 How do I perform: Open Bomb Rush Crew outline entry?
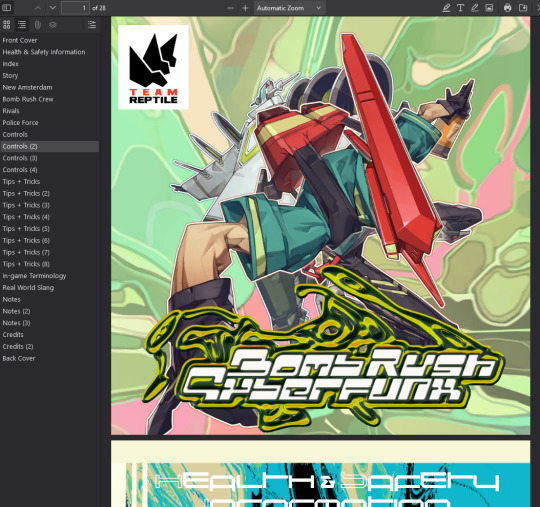coord(28,99)
